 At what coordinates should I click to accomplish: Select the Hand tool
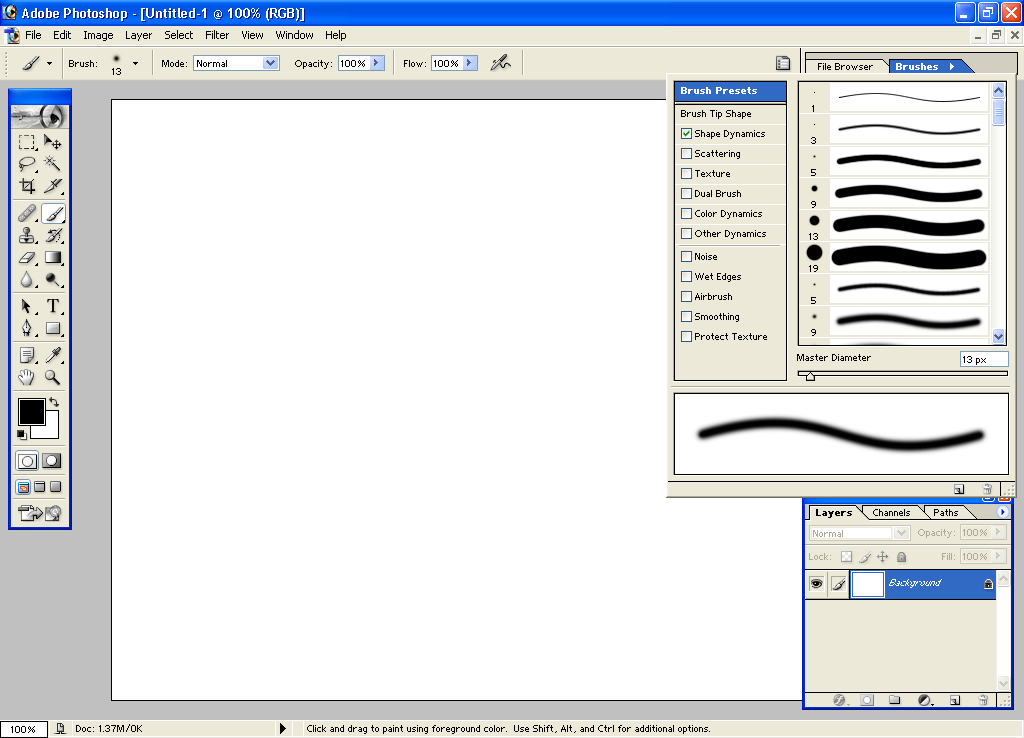27,377
